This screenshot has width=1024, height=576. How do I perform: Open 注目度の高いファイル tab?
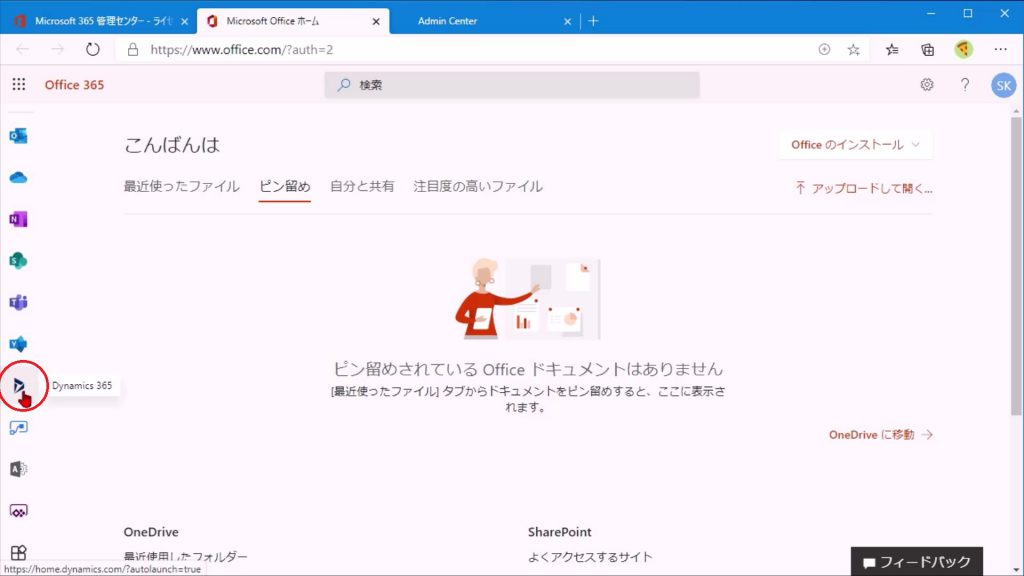coord(478,186)
